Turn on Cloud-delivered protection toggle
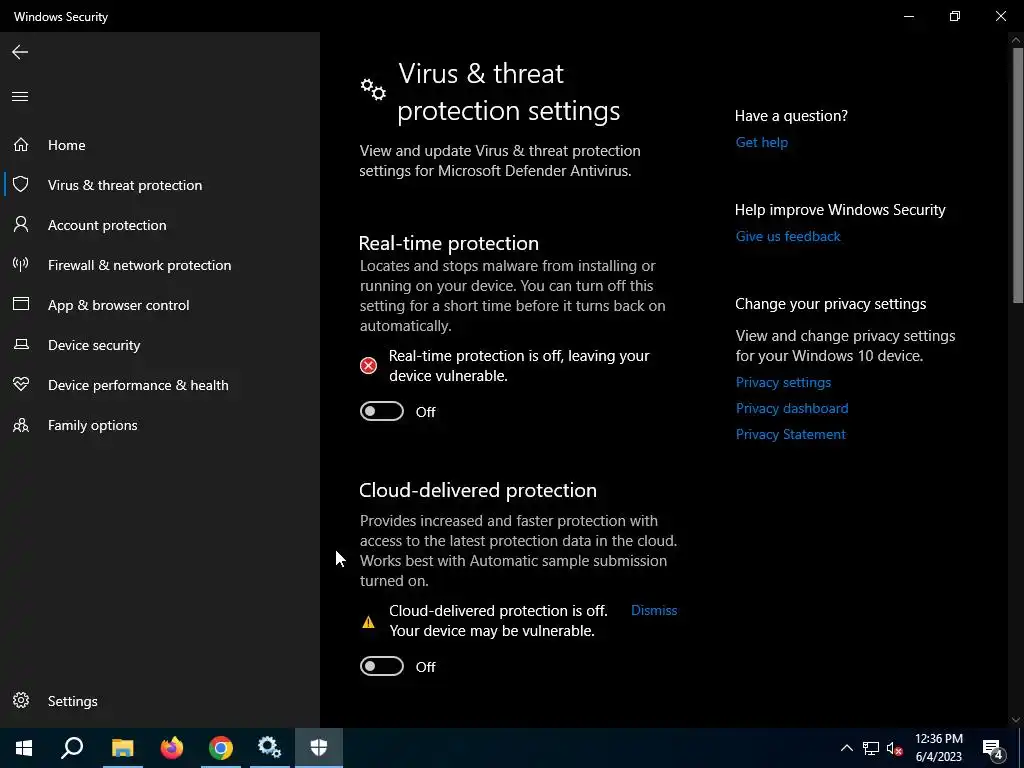This screenshot has height=768, width=1024. click(382, 667)
